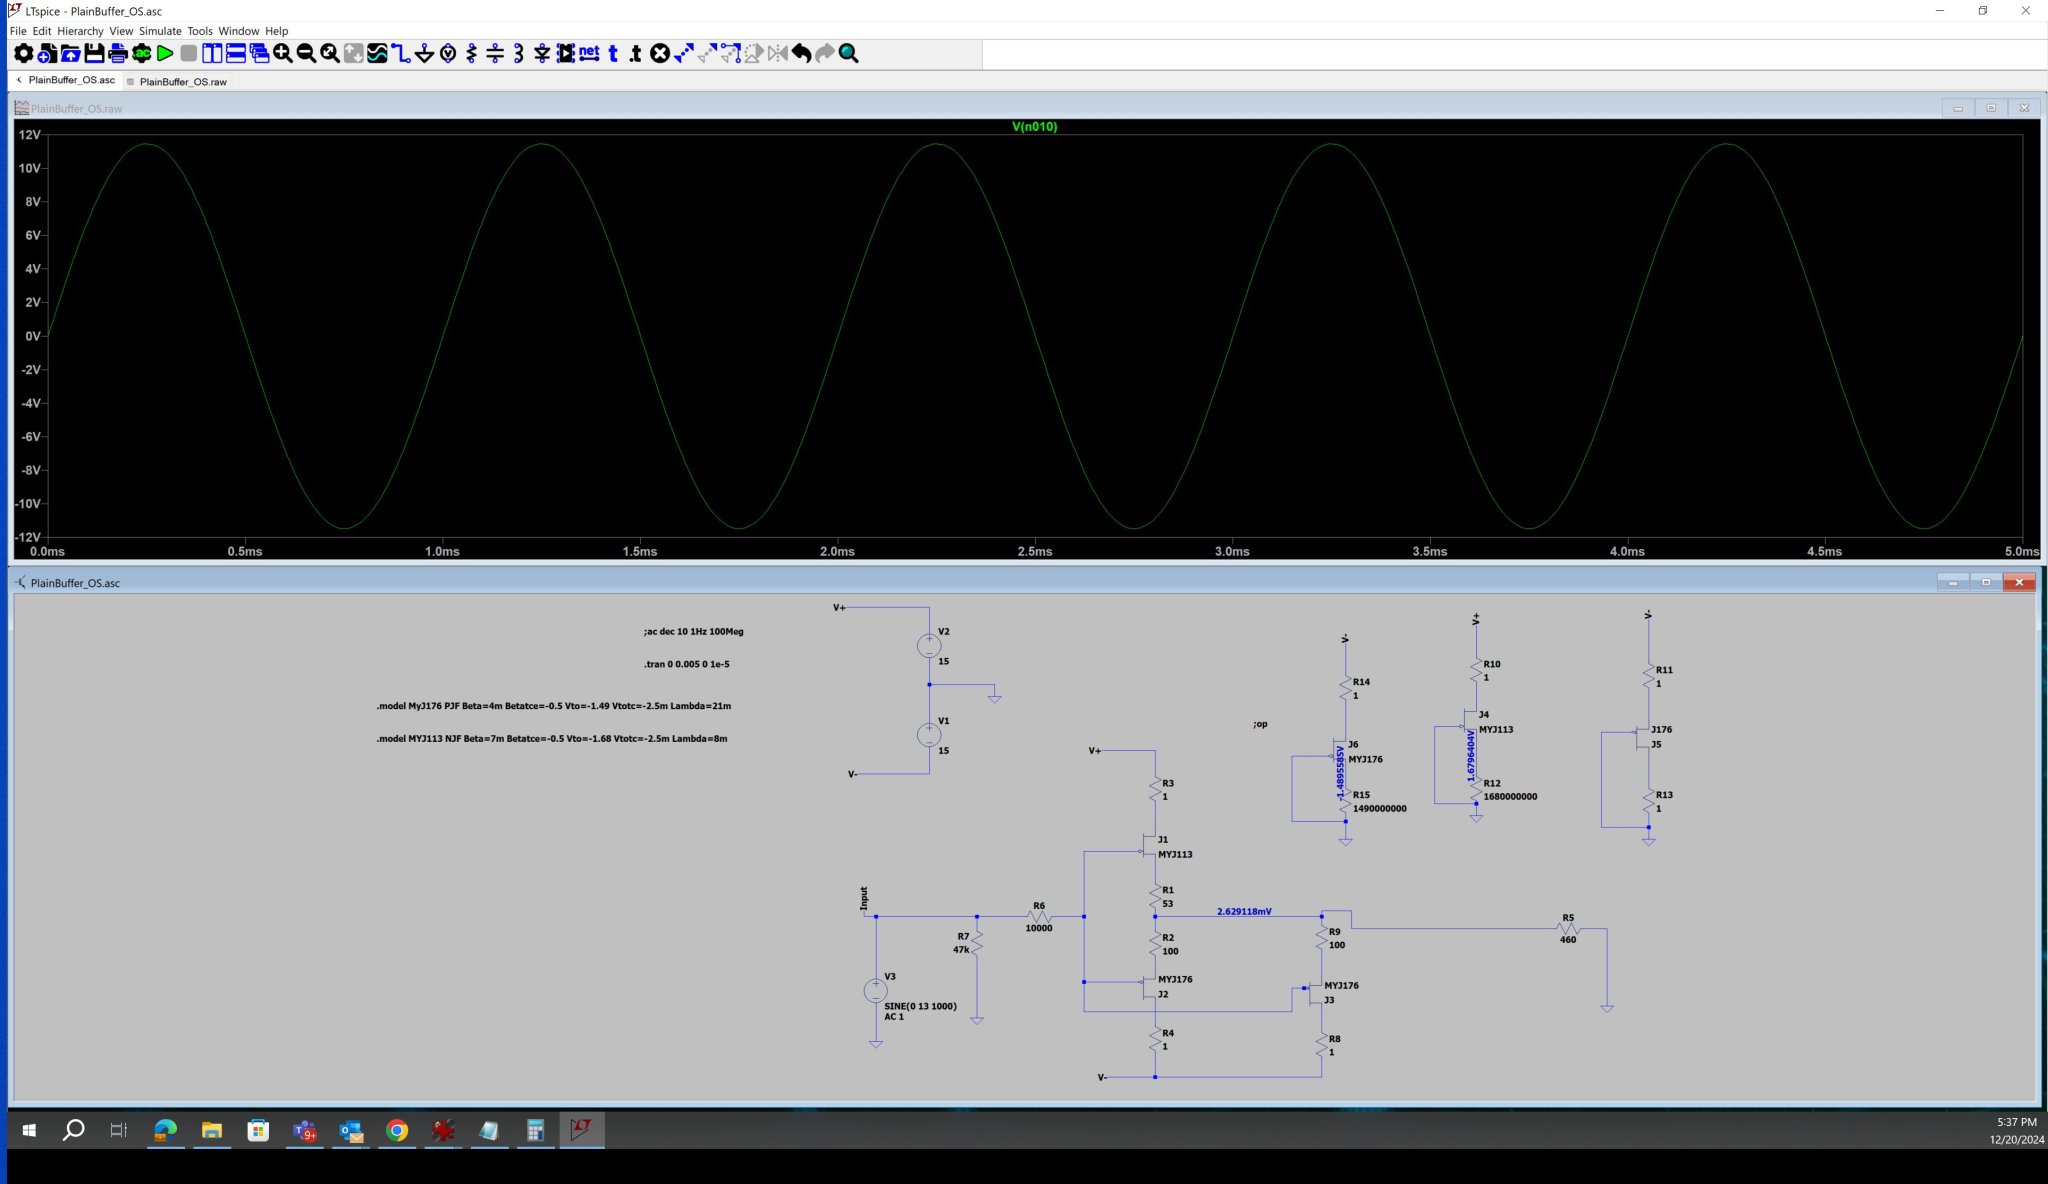
Task: Click the .model MYJ113 NJF directive
Action: pos(551,739)
